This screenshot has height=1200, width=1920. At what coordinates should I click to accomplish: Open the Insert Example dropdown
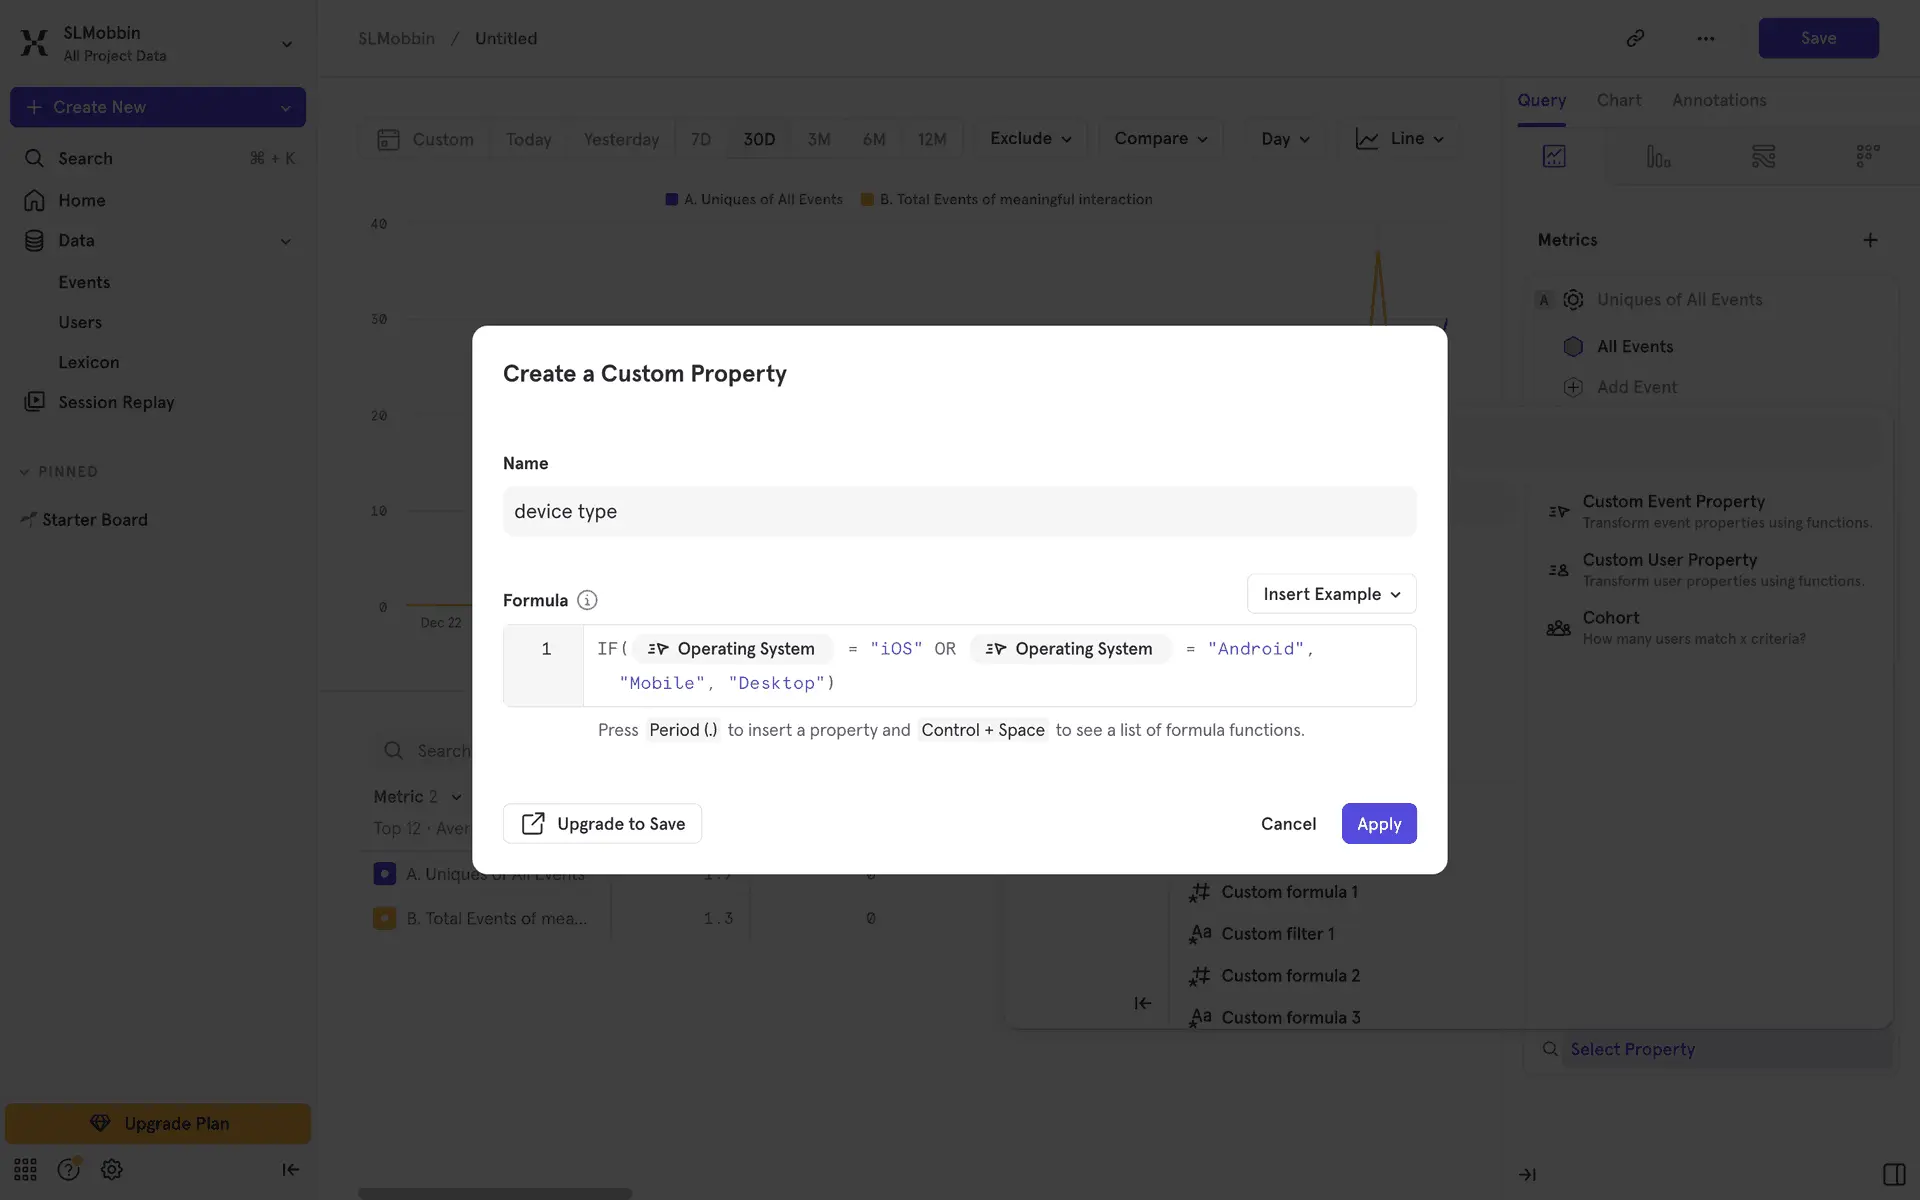pyautogui.click(x=1331, y=594)
